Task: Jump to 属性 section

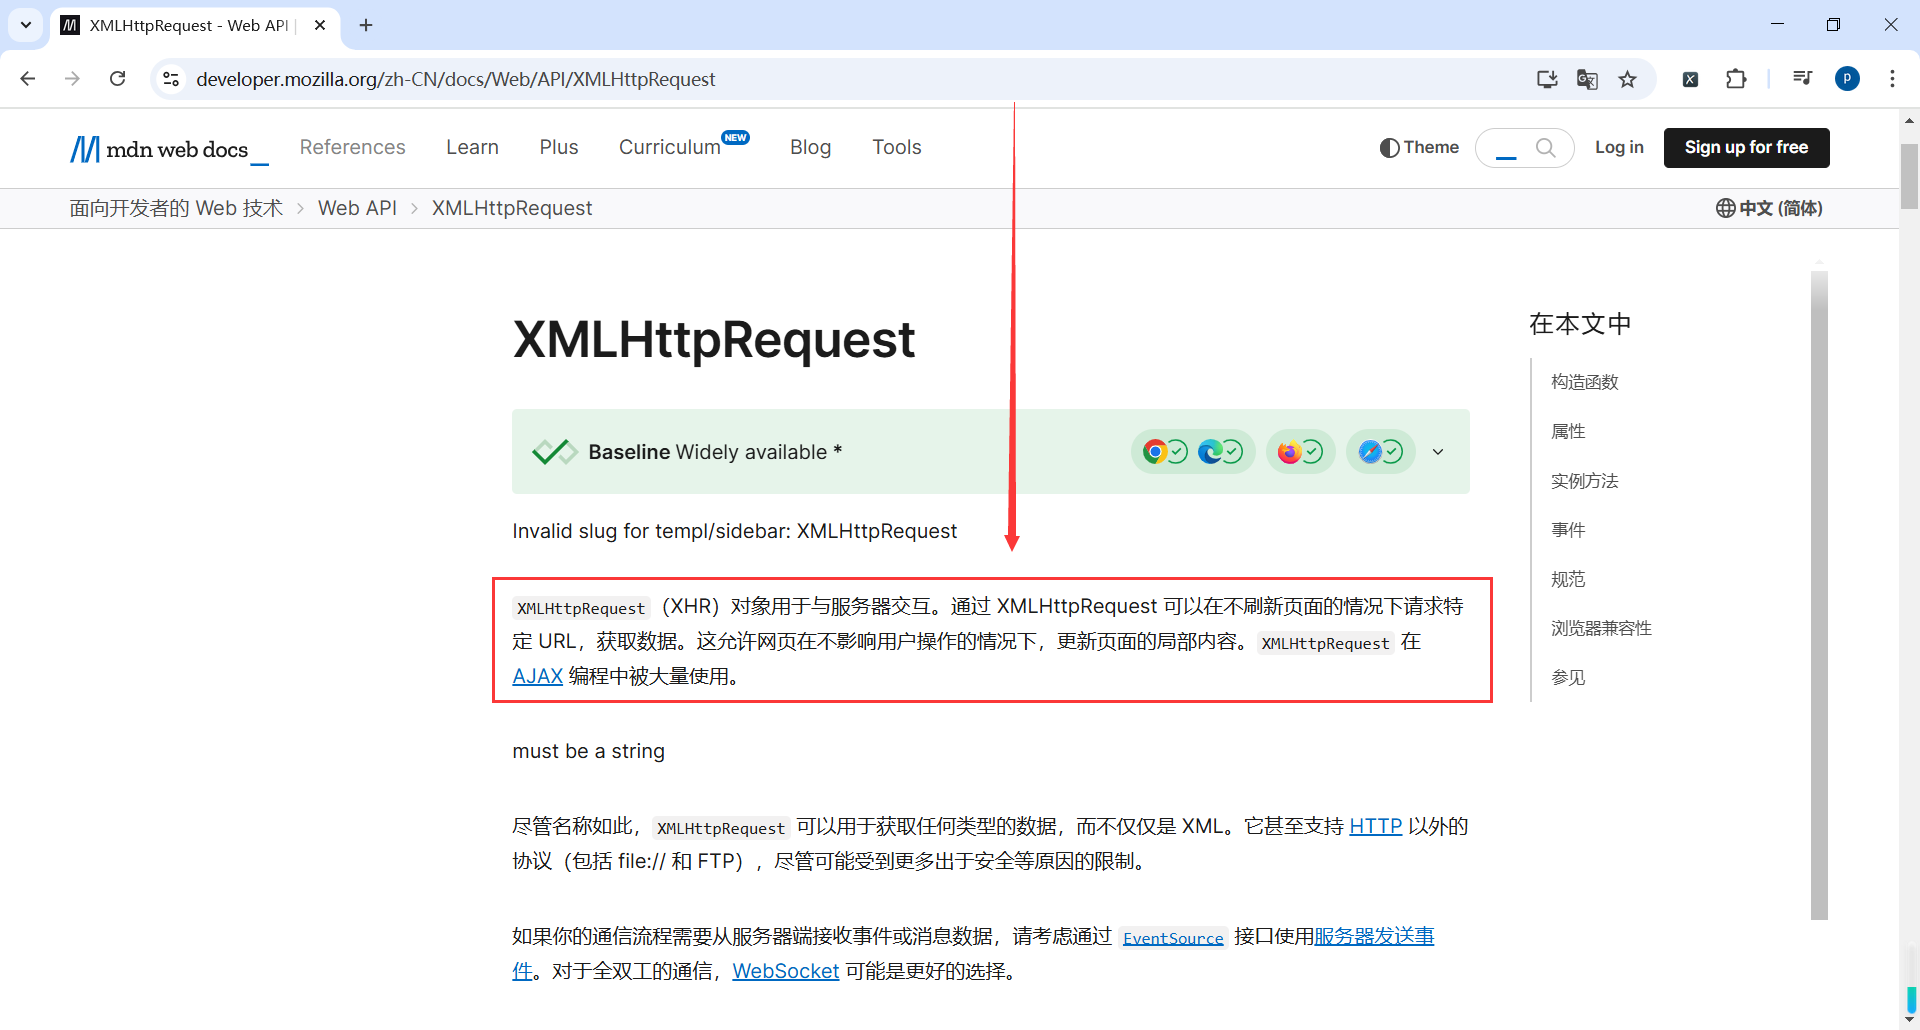Action: coord(1568,432)
